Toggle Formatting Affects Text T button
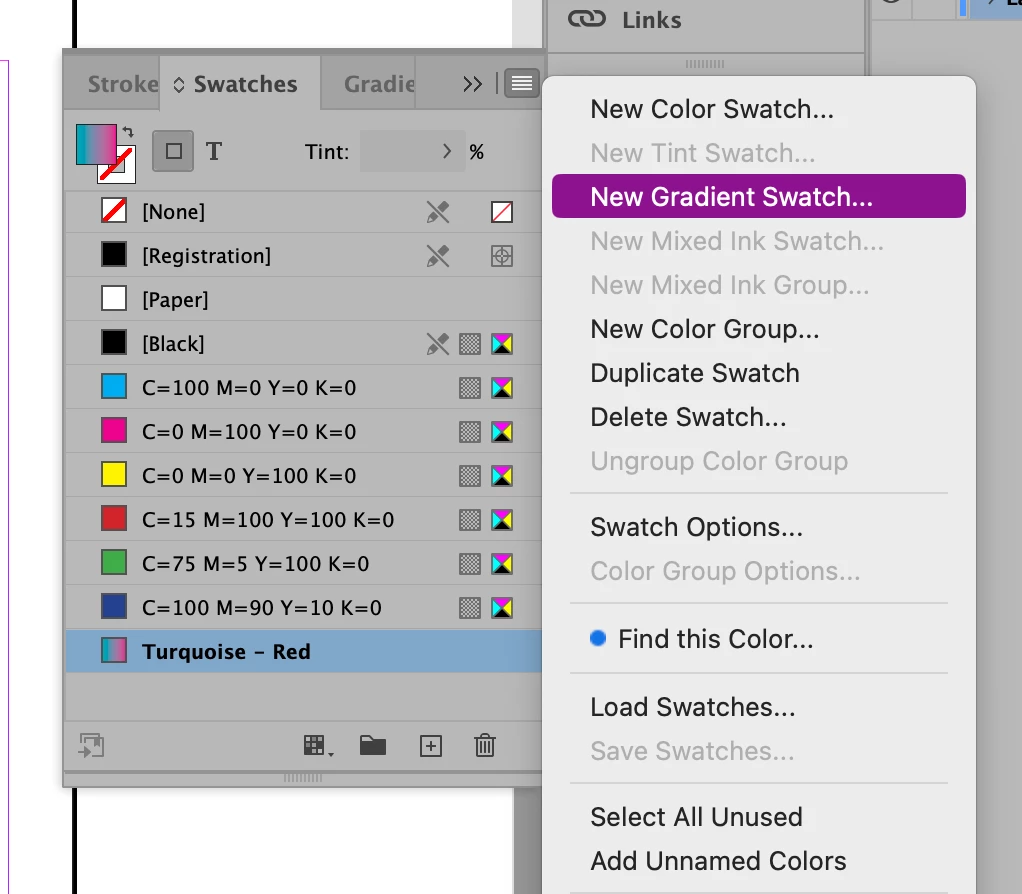 pyautogui.click(x=214, y=151)
